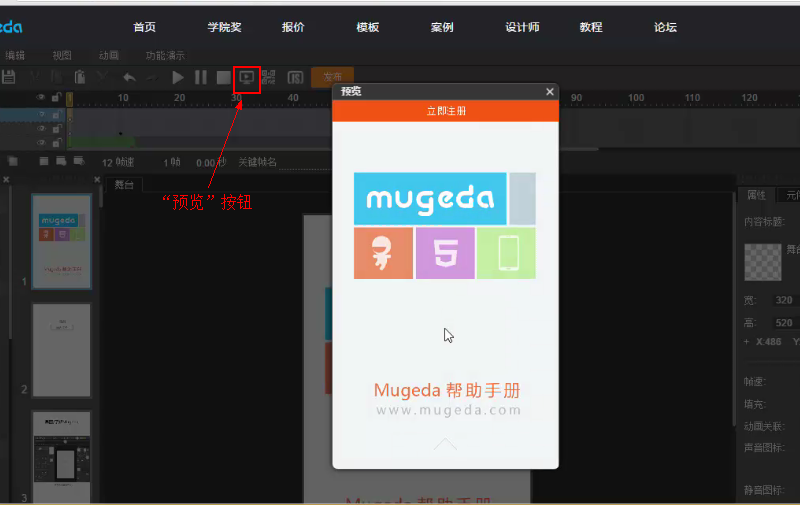The width and height of the screenshot is (800, 505).
Task: Toggle the all-layers lock icon in timeline header
Action: coord(56,97)
